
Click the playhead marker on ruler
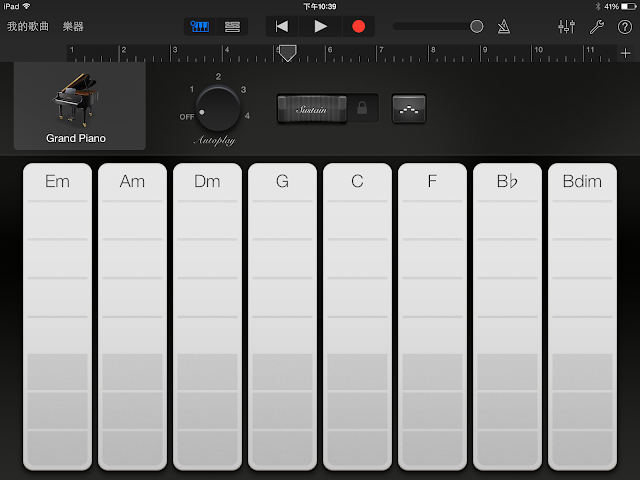click(x=287, y=53)
